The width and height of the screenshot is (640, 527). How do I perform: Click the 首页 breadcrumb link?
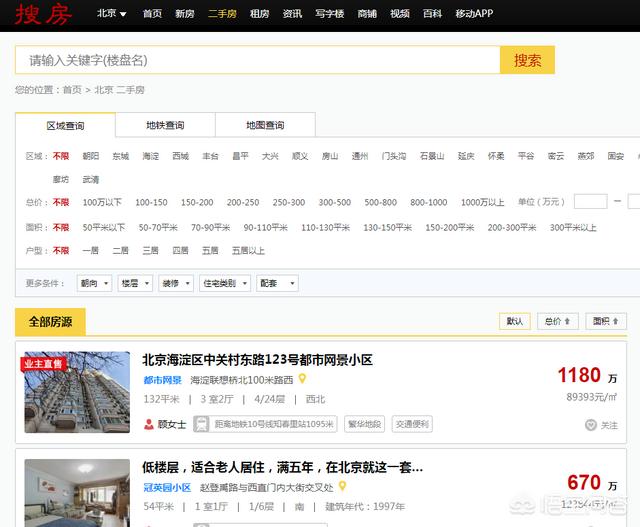pyautogui.click(x=72, y=90)
